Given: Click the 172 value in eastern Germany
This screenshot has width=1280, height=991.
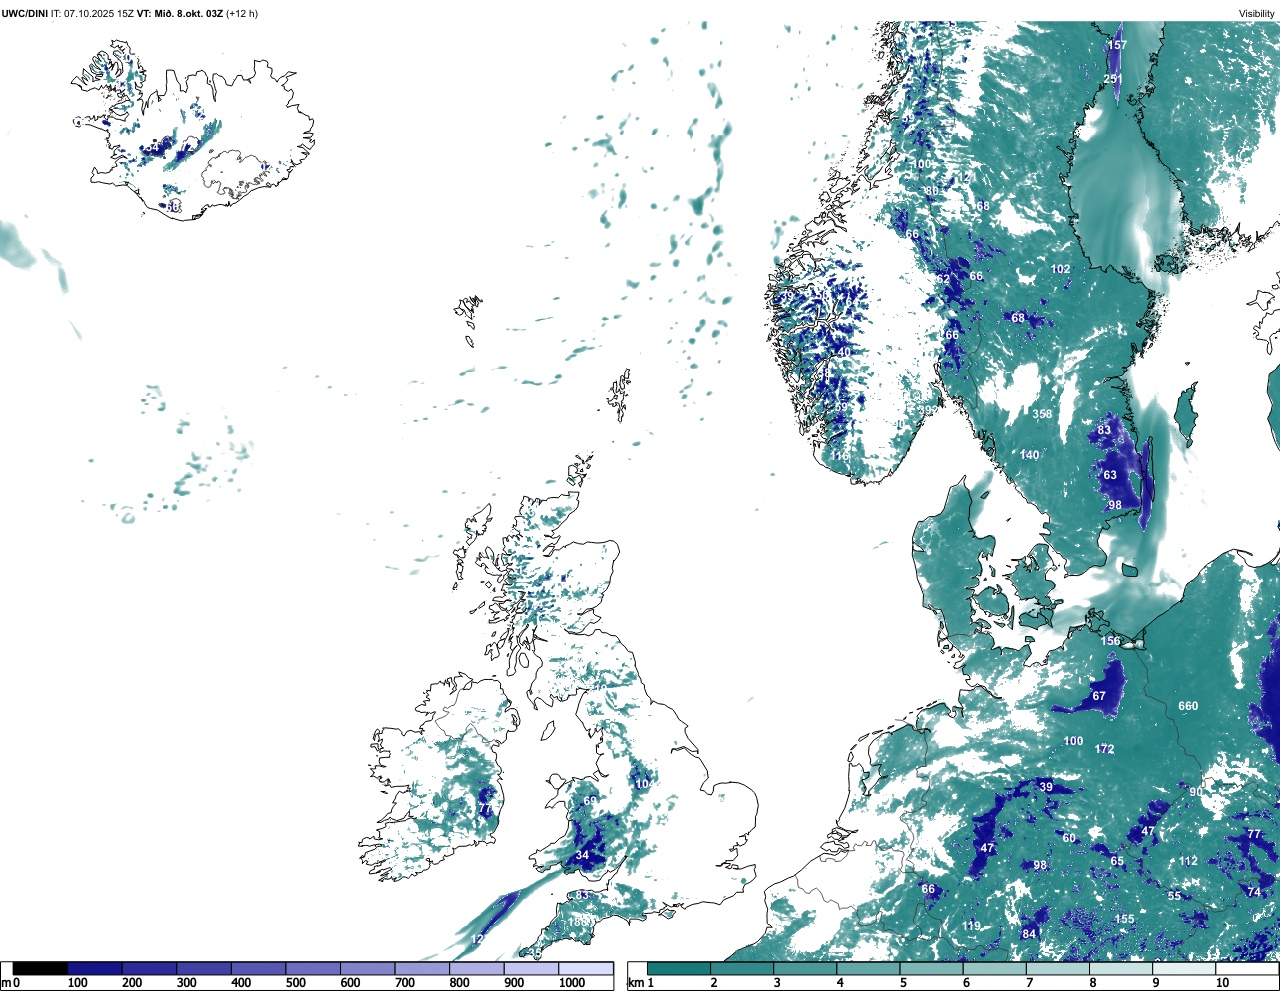Looking at the screenshot, I should (1104, 749).
